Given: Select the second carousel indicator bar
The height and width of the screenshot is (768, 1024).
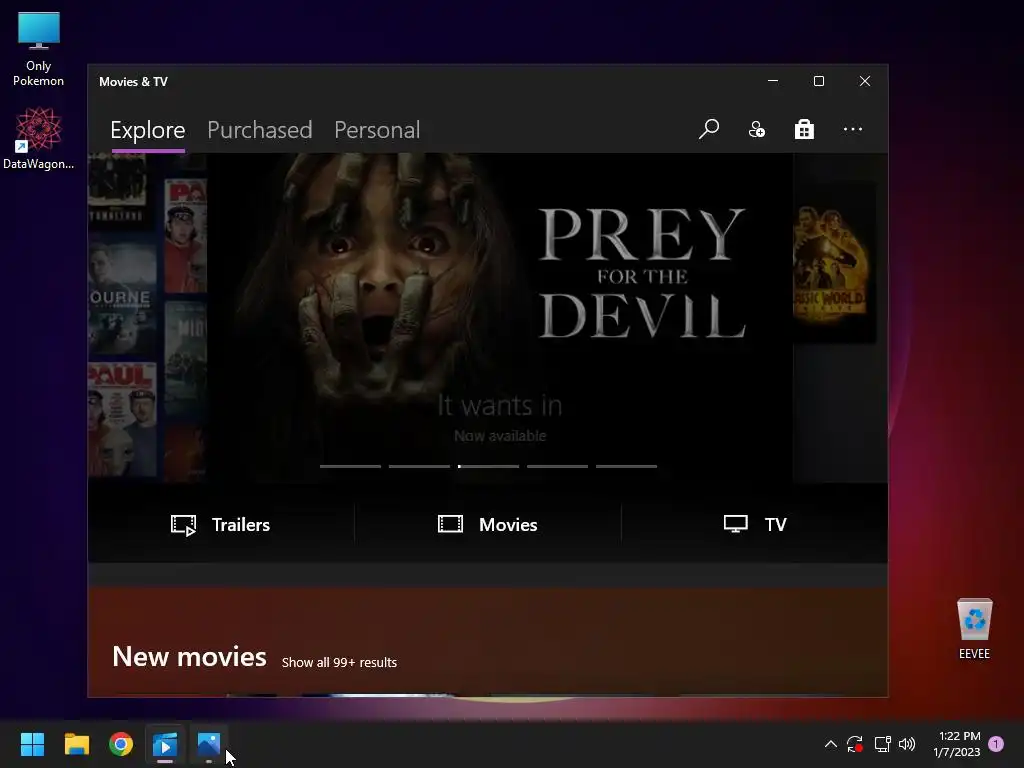Looking at the screenshot, I should 419,466.
